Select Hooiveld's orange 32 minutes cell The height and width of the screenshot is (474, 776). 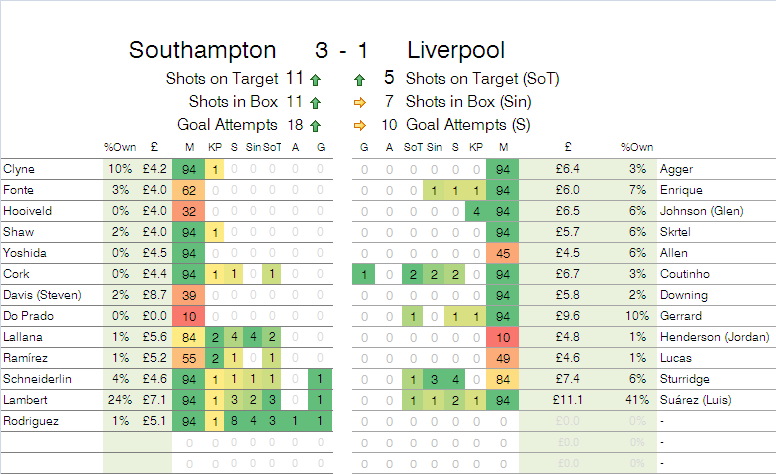click(189, 211)
